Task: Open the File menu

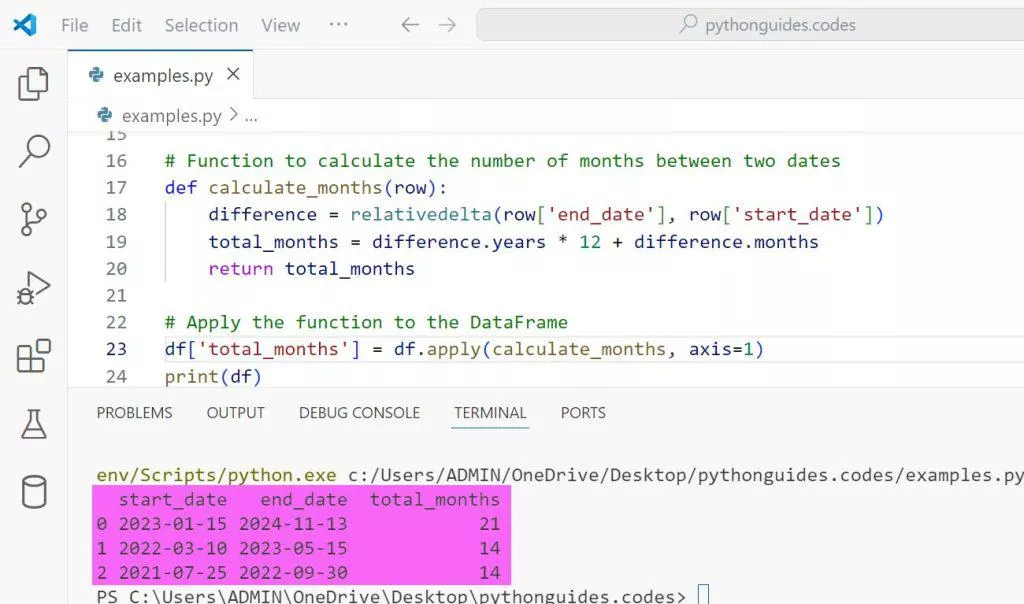Action: (75, 25)
